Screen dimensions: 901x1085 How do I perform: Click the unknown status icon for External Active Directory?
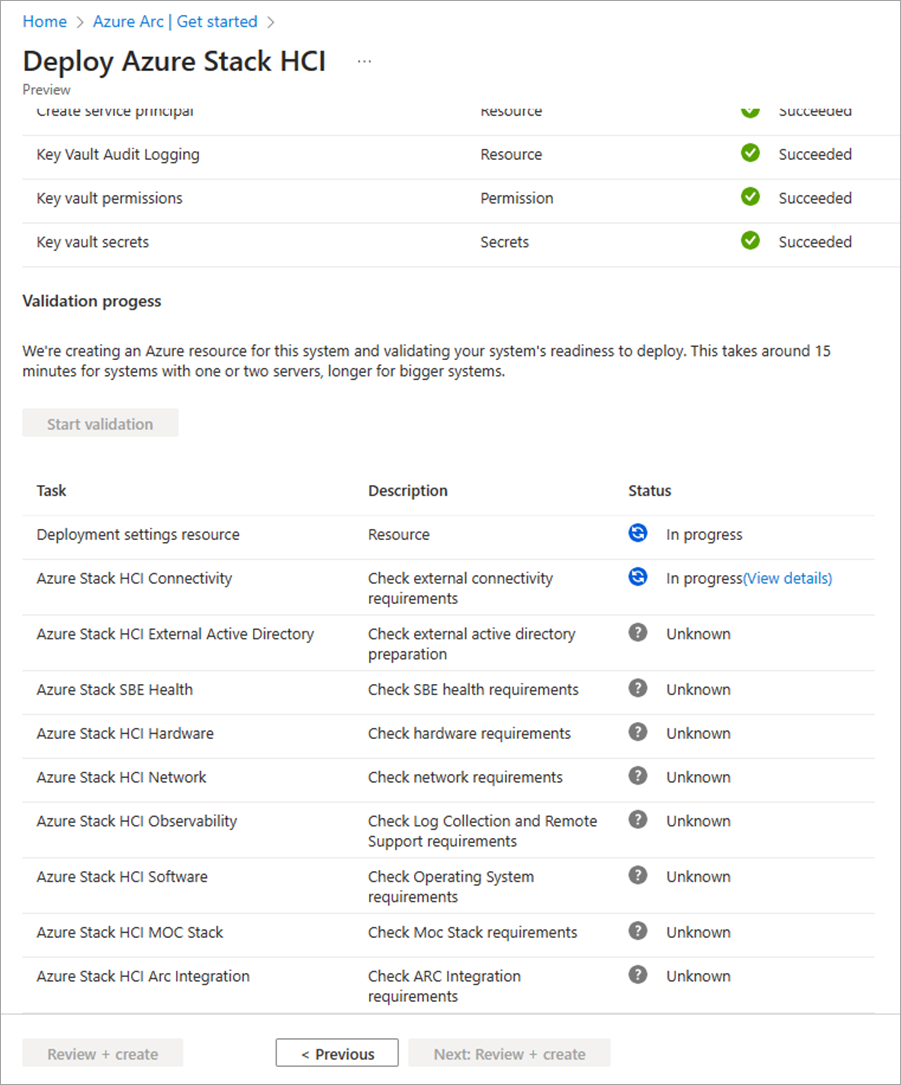pos(637,632)
